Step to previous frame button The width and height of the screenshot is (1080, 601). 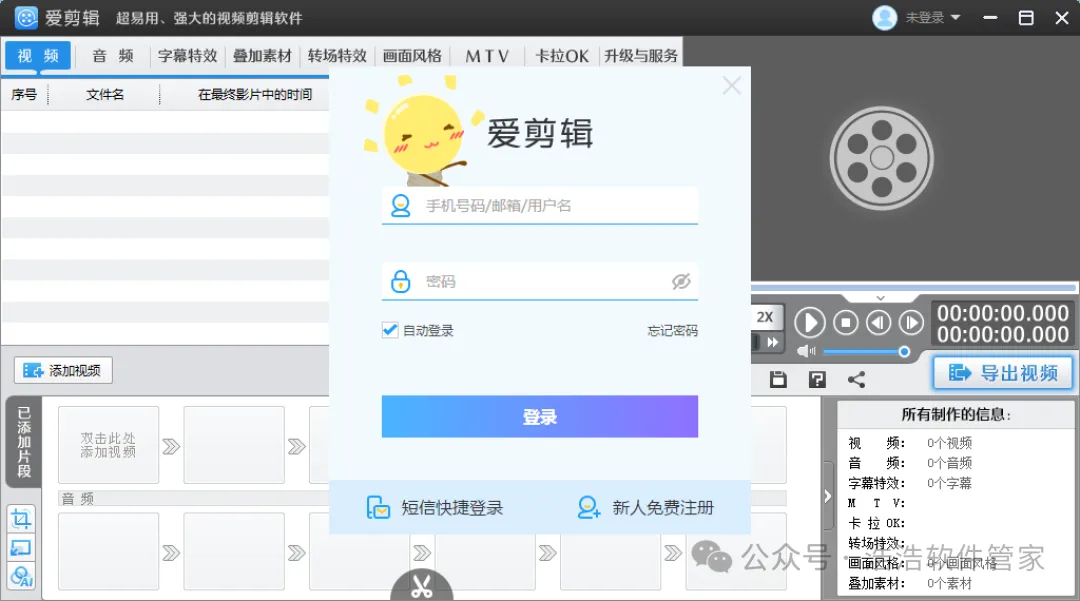point(878,322)
